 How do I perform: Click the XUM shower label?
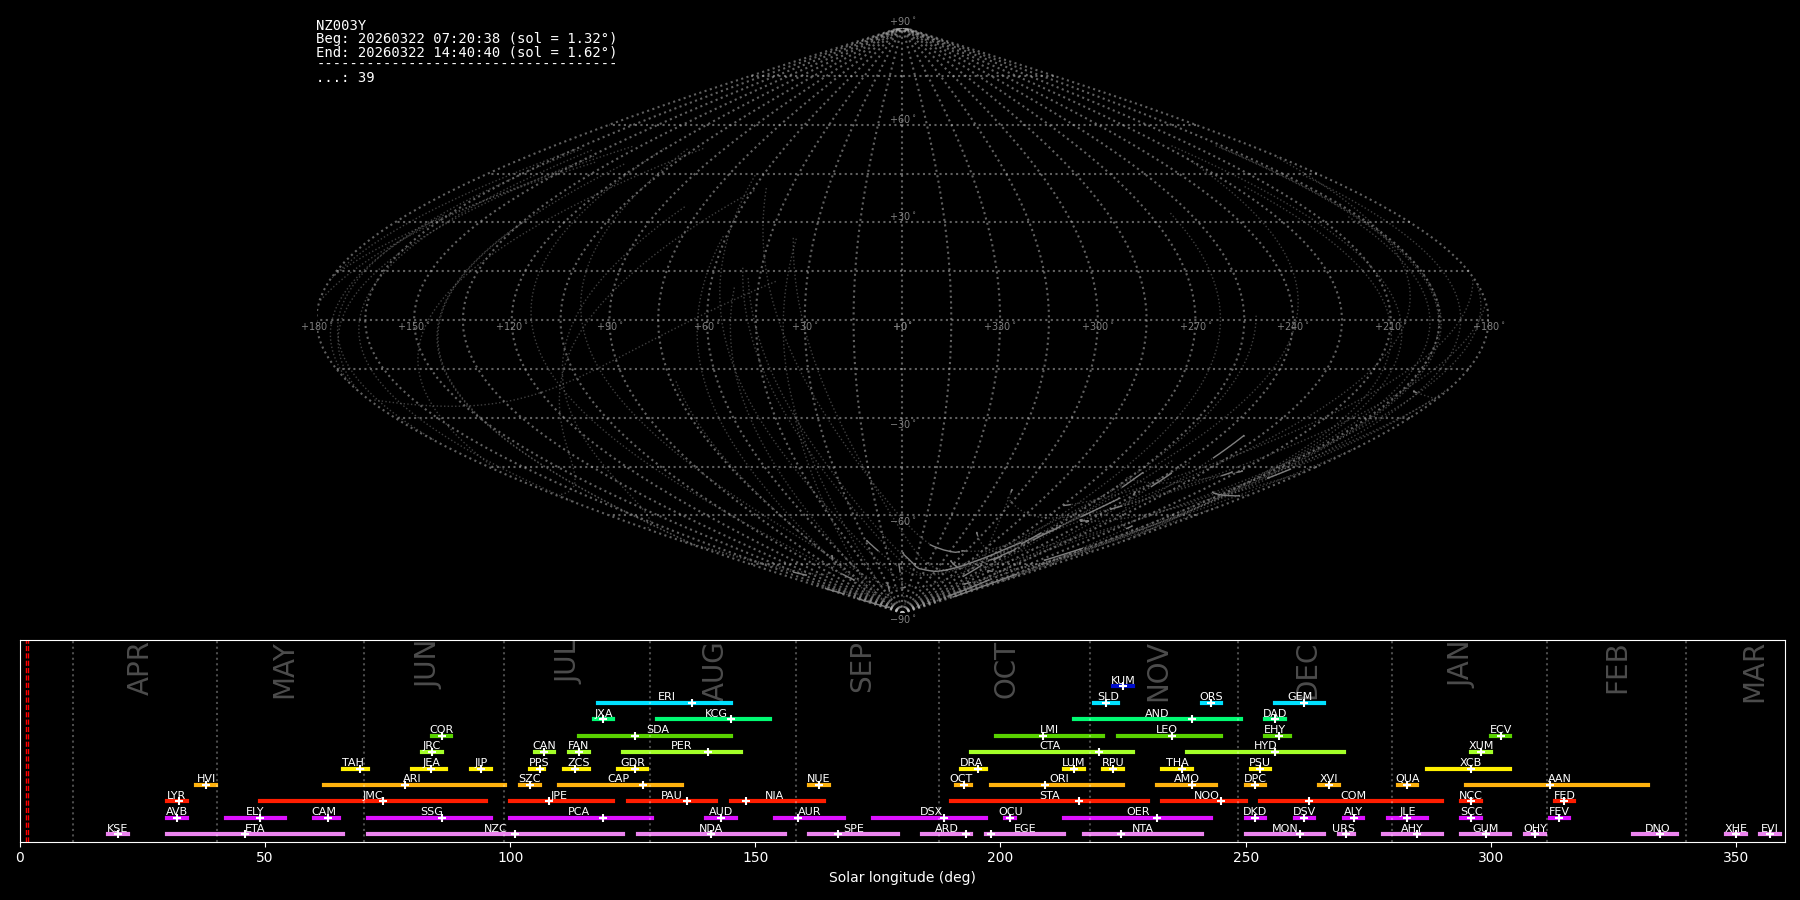point(1481,746)
